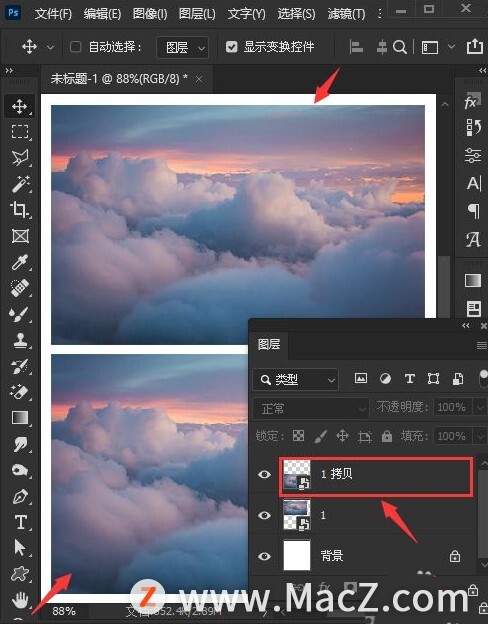
Task: Select the Brush tool
Action: coord(20,314)
